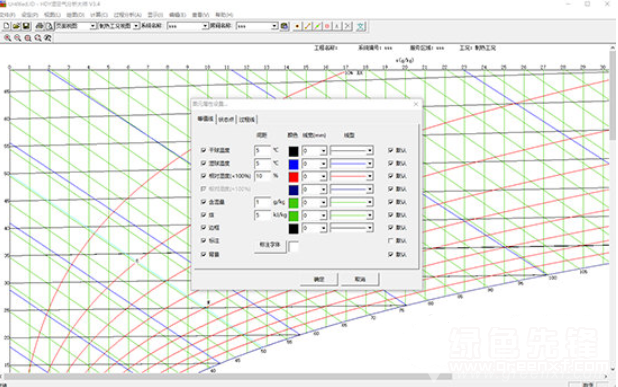Expand the 系统名称 combo box in toolbar

[188, 26]
